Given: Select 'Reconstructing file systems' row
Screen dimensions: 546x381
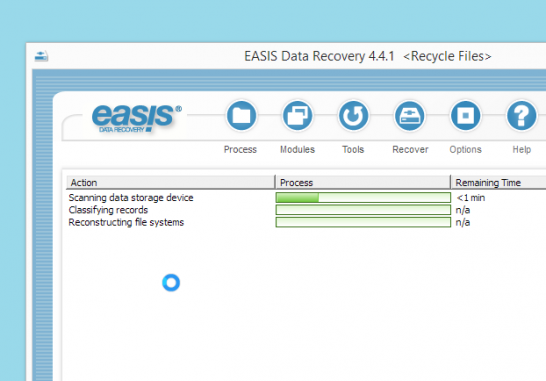Looking at the screenshot, I should coord(126,222).
